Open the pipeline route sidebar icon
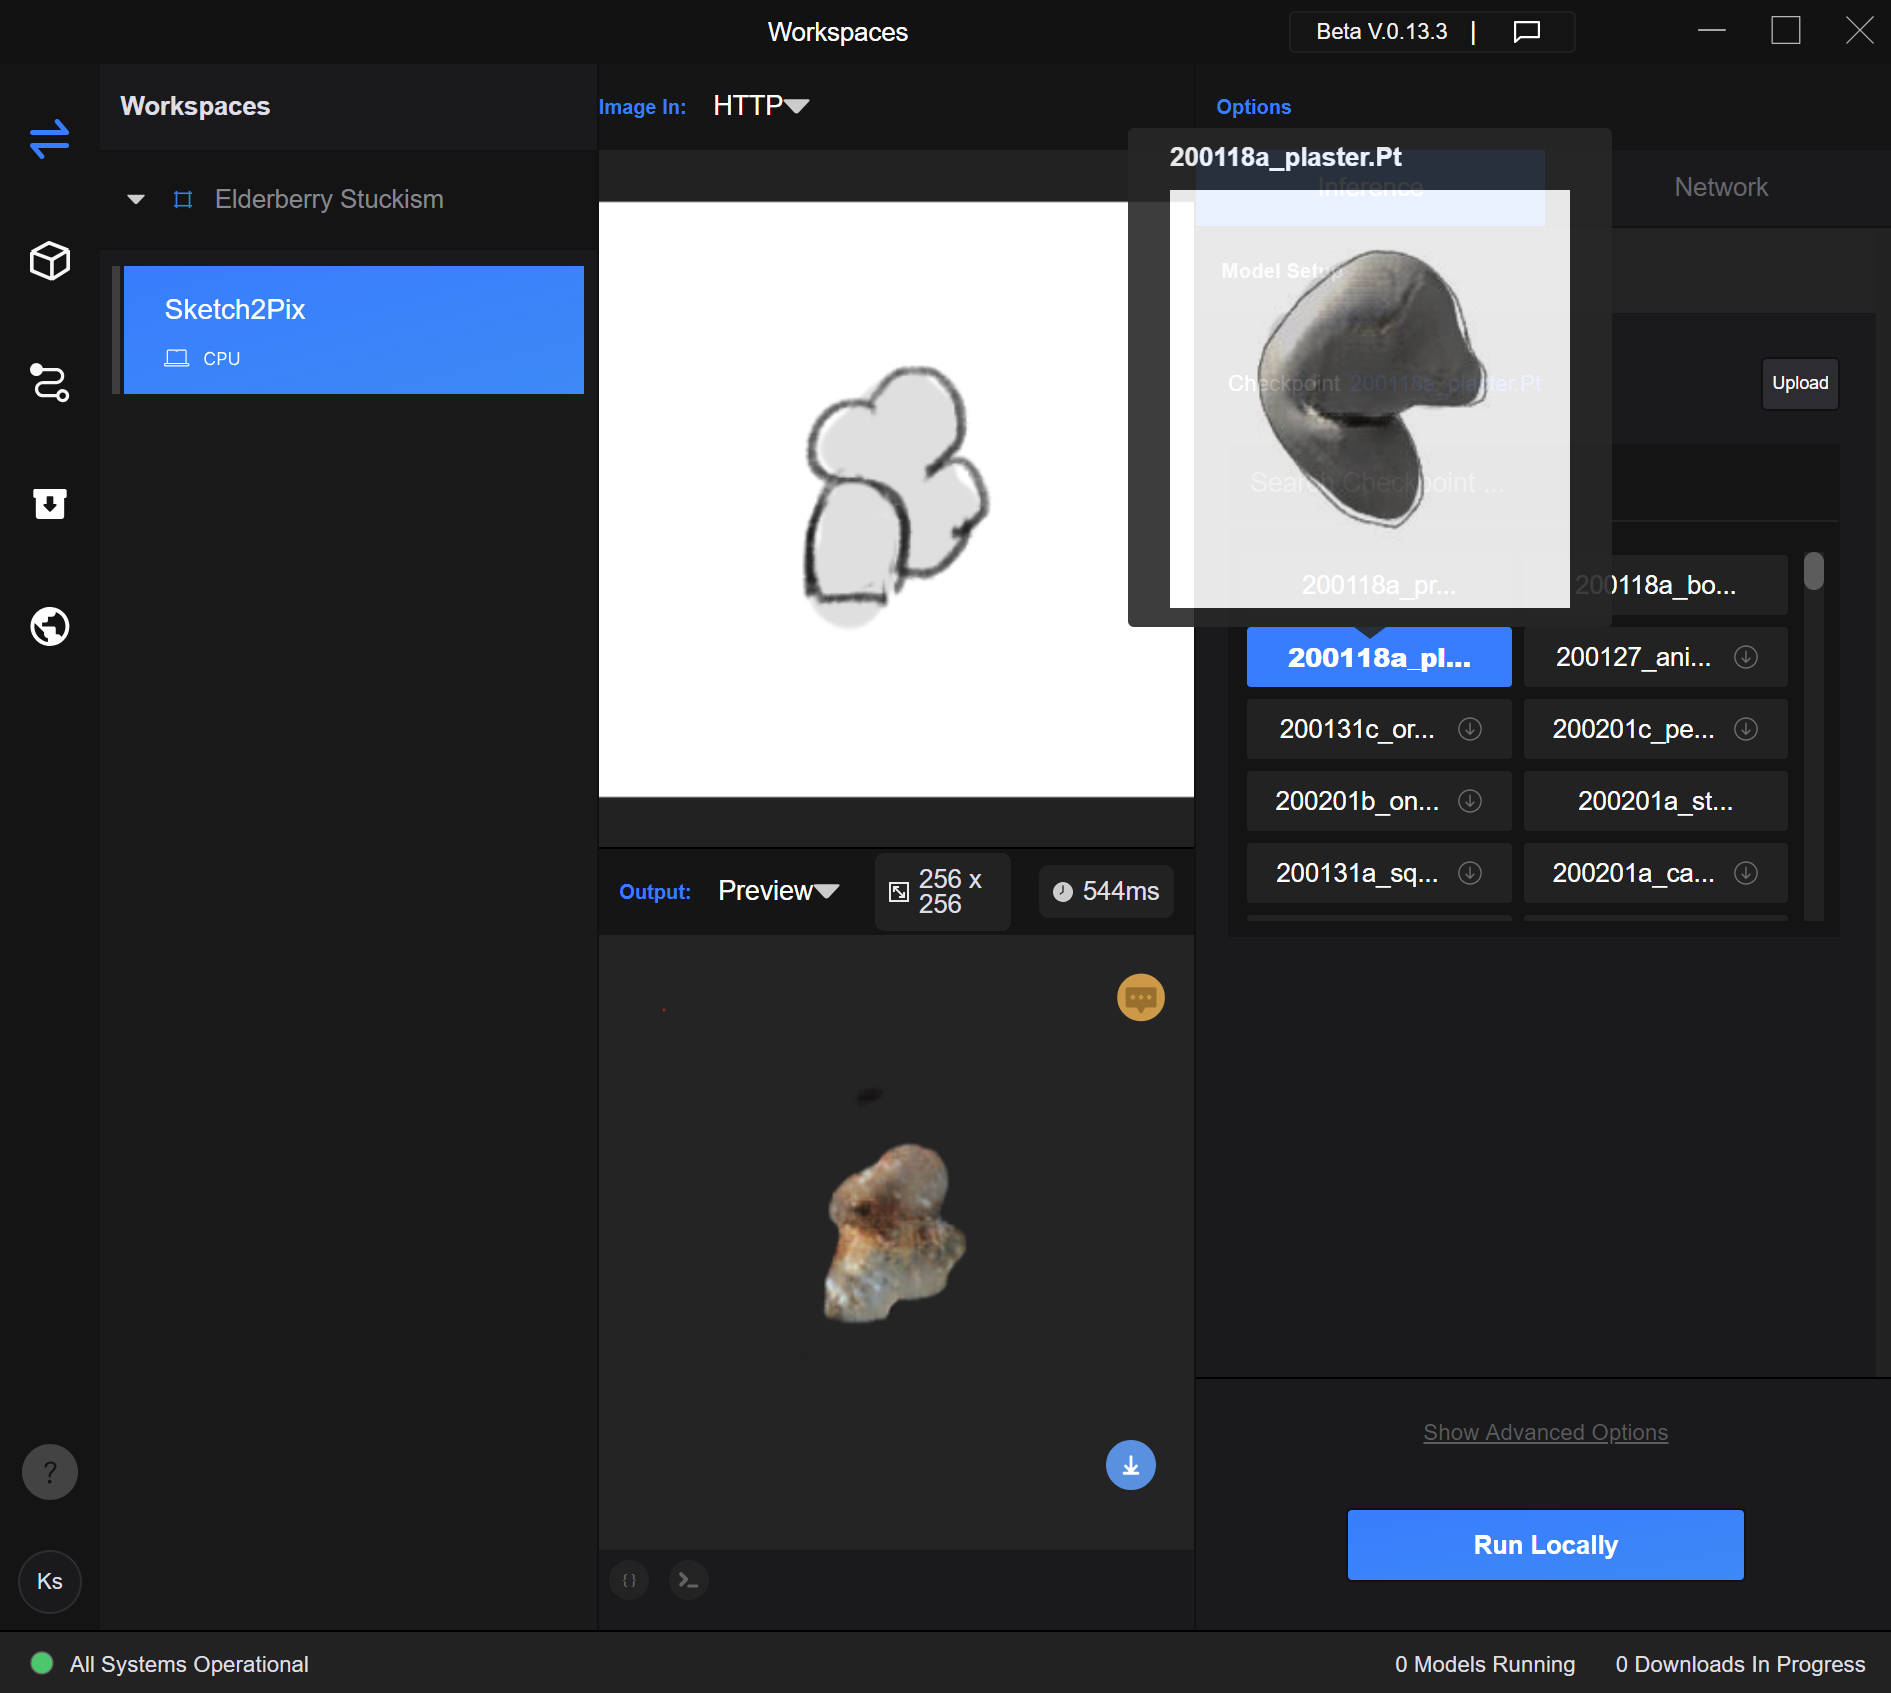The width and height of the screenshot is (1891, 1693). [49, 383]
